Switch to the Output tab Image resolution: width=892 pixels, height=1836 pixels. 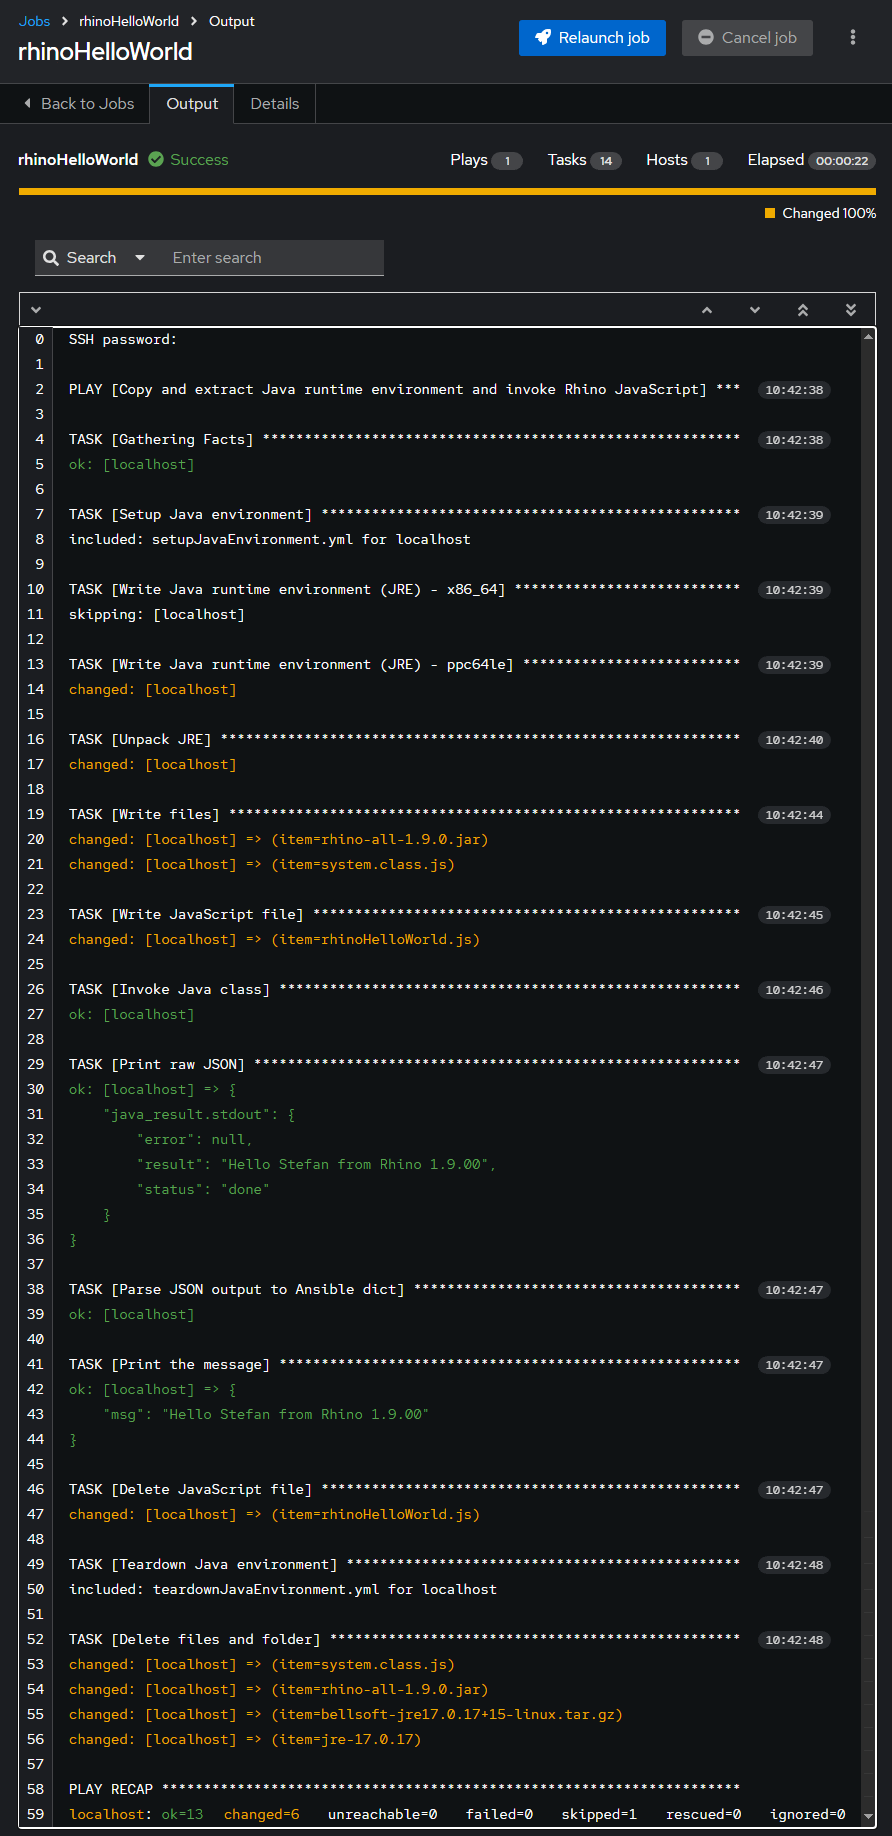[192, 104]
